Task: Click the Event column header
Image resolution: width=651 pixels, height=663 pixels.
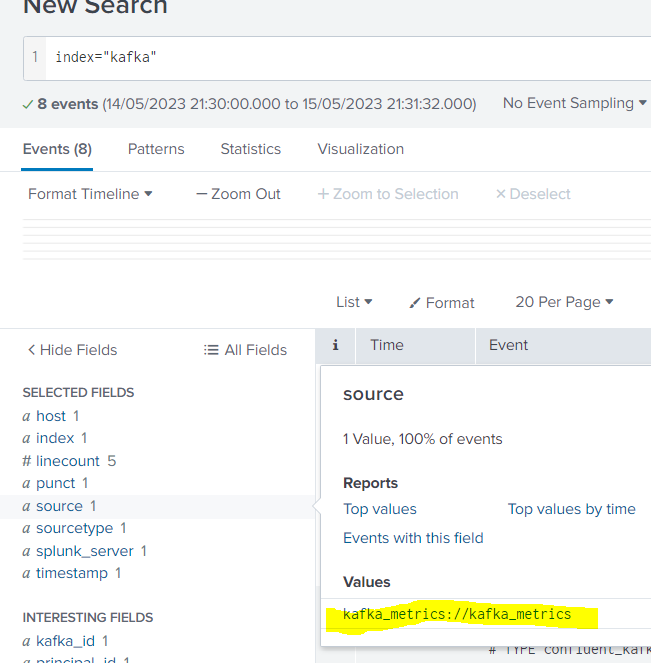Action: (x=563, y=345)
